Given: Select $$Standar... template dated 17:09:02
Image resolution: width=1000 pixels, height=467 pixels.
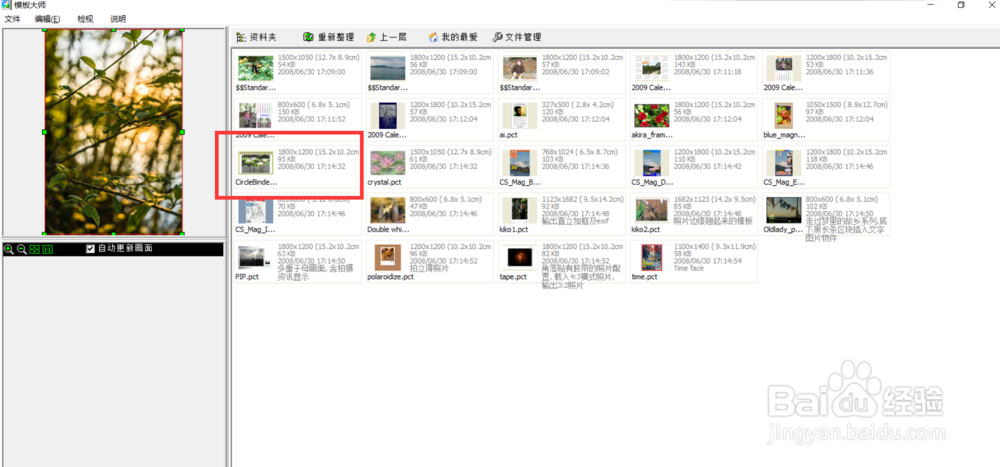Looking at the screenshot, I should pos(562,72).
